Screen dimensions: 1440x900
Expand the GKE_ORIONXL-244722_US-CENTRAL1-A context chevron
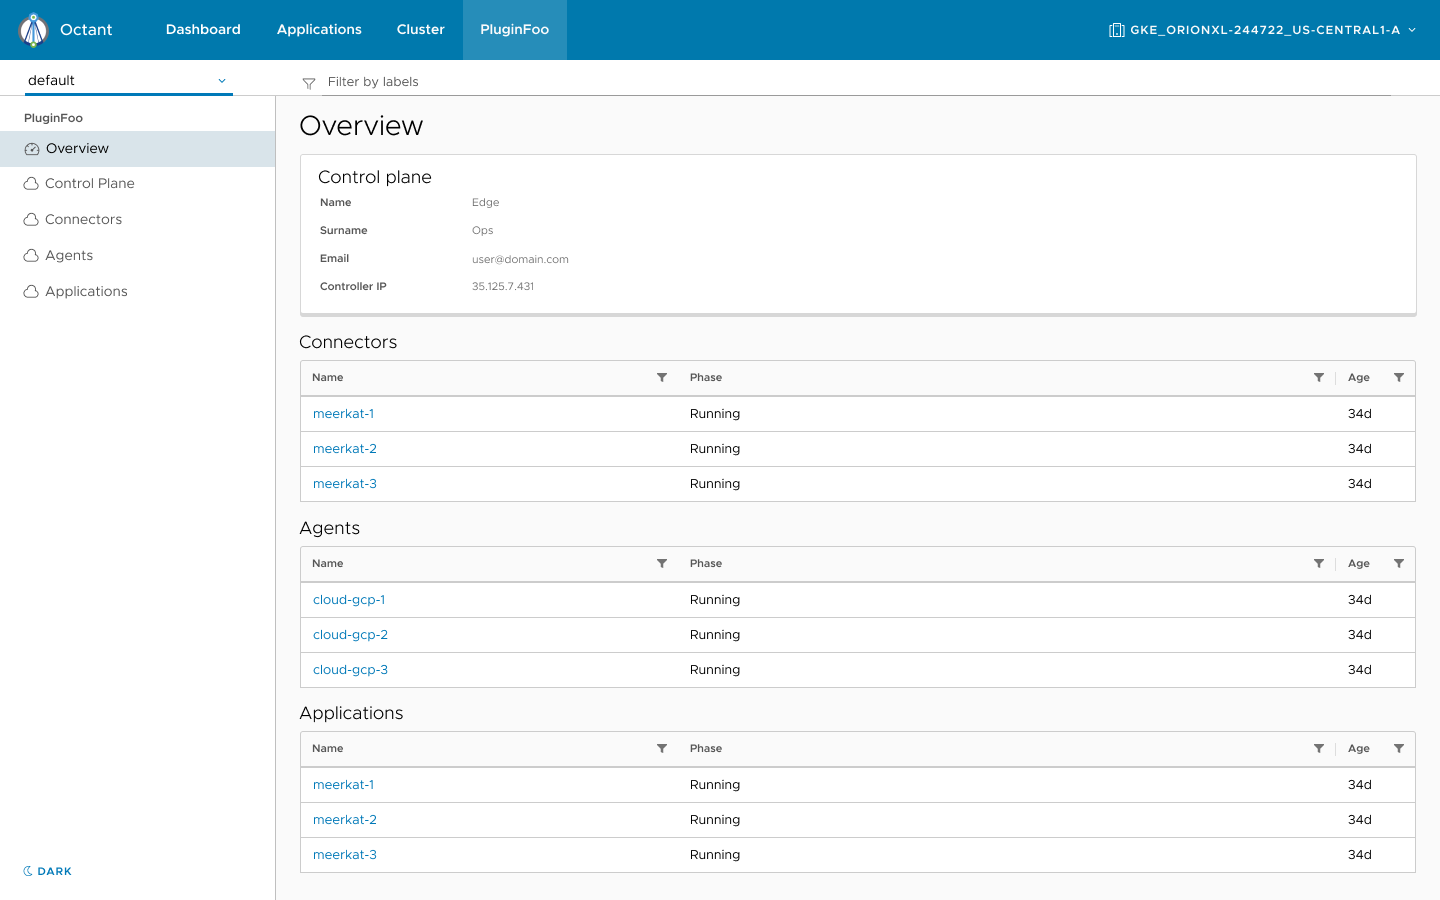pyautogui.click(x=1413, y=30)
